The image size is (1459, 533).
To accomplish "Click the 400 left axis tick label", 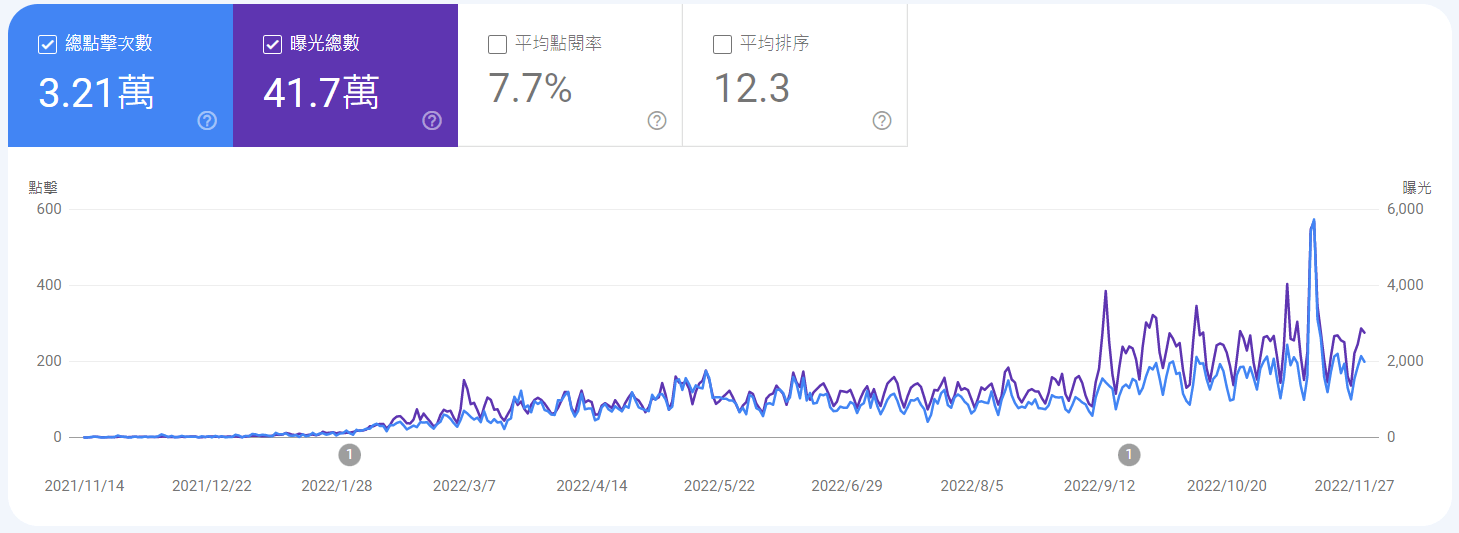I will (x=50, y=285).
